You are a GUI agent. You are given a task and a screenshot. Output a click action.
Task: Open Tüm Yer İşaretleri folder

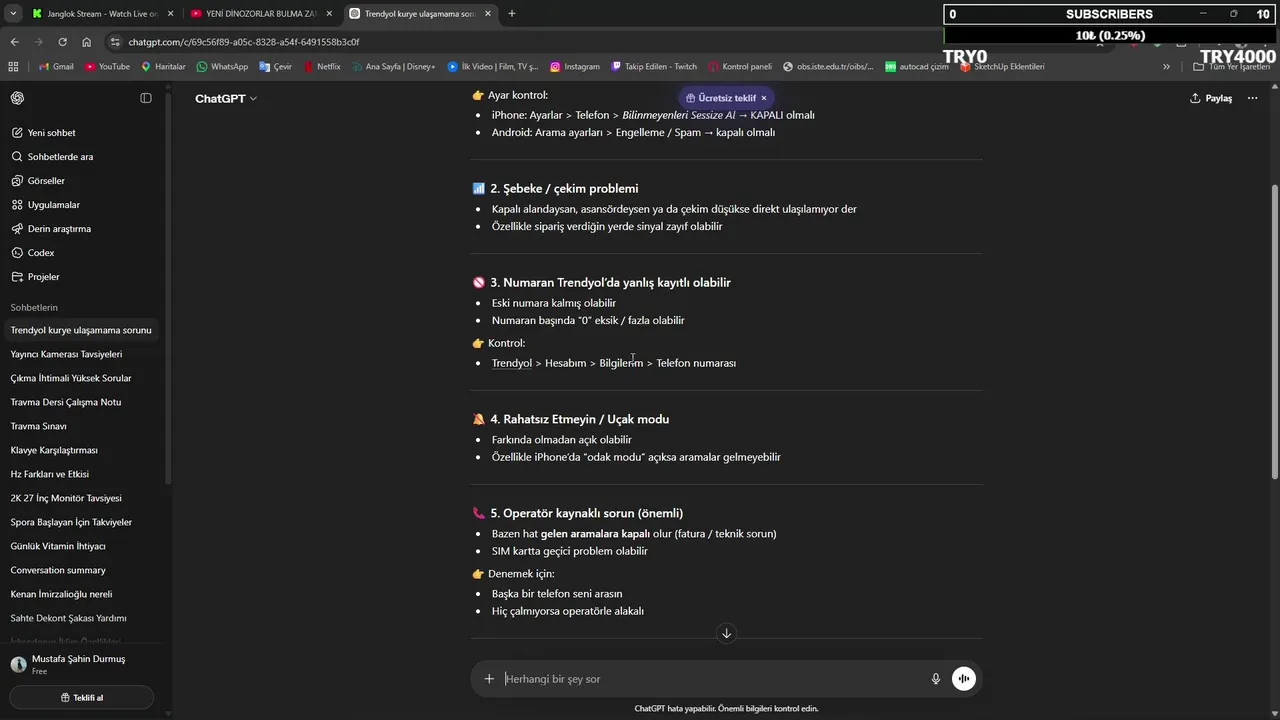(x=1231, y=67)
